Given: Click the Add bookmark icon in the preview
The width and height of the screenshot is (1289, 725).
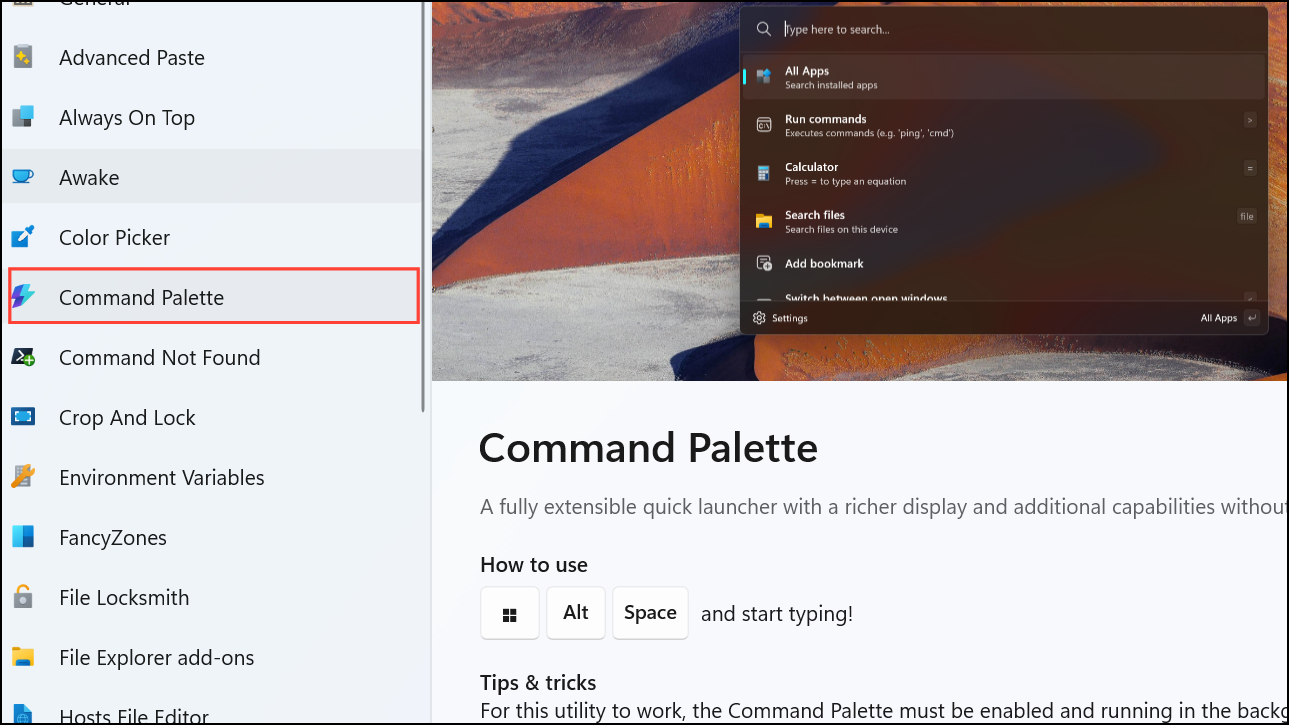Looking at the screenshot, I should [x=765, y=263].
